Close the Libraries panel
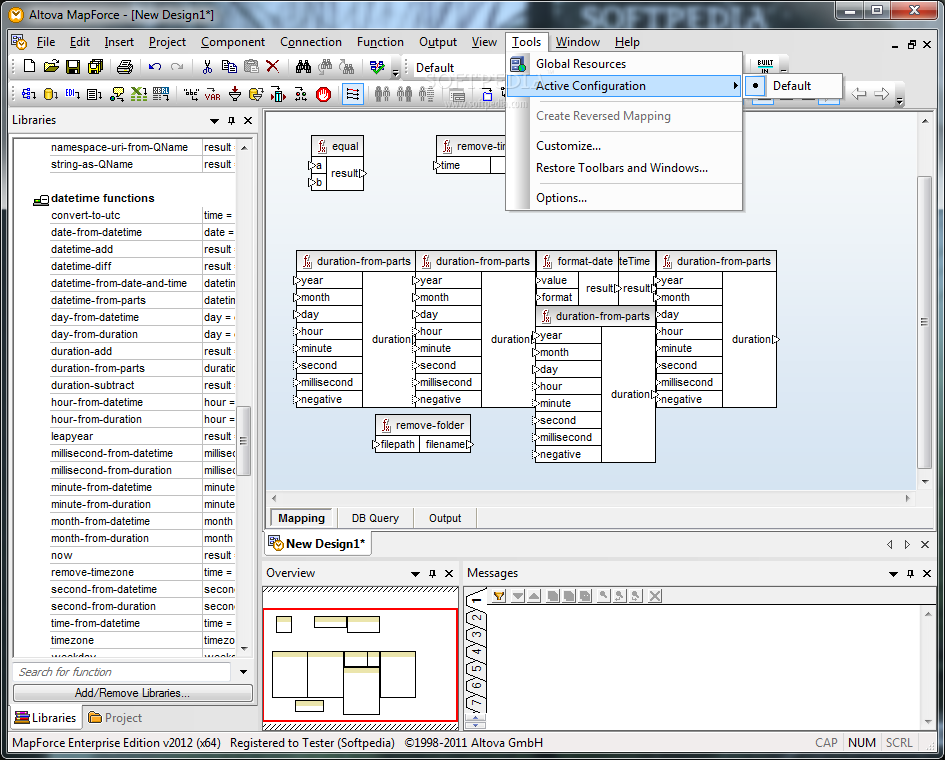Screen dimensions: 945x760 pos(248,121)
